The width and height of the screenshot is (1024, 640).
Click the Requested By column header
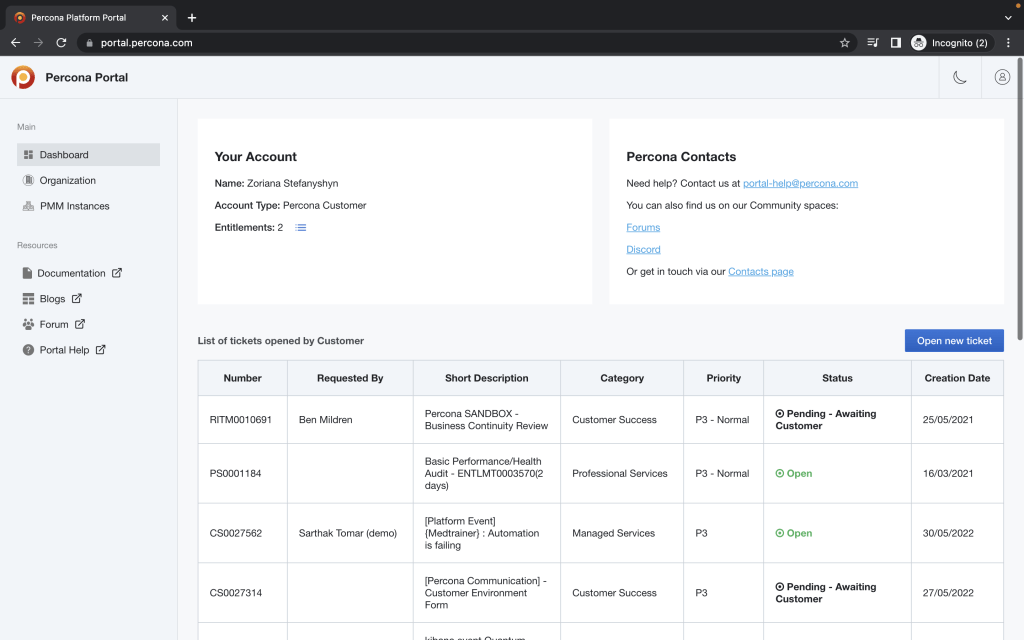pos(350,378)
